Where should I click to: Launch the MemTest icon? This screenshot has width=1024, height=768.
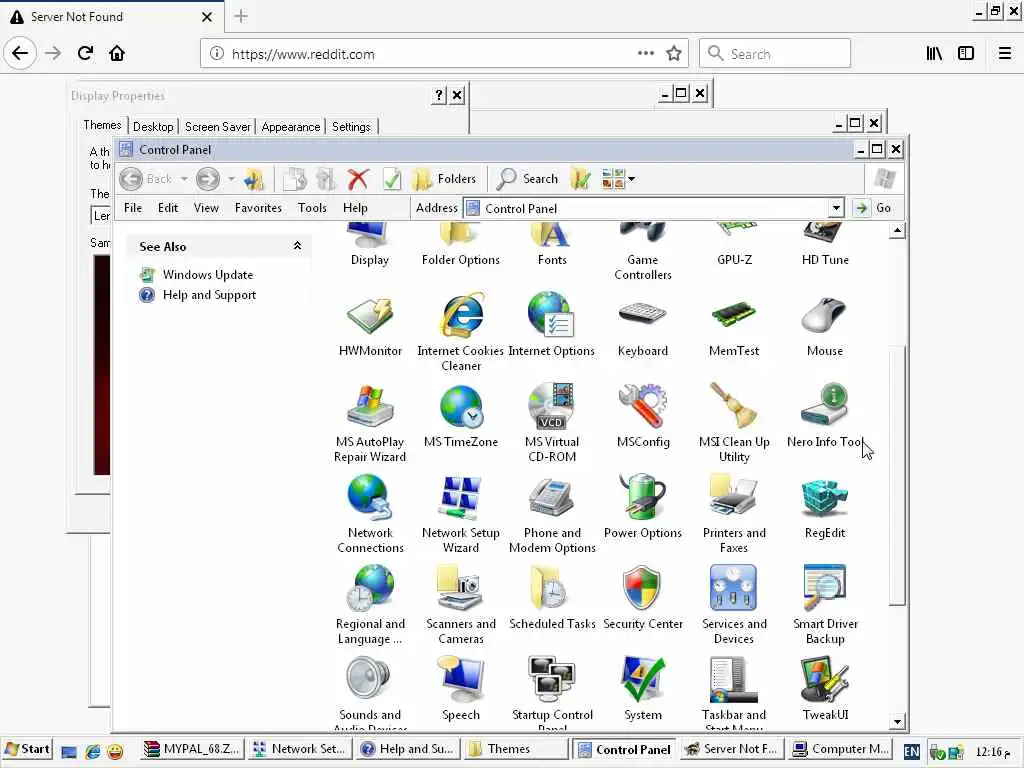[x=733, y=327]
